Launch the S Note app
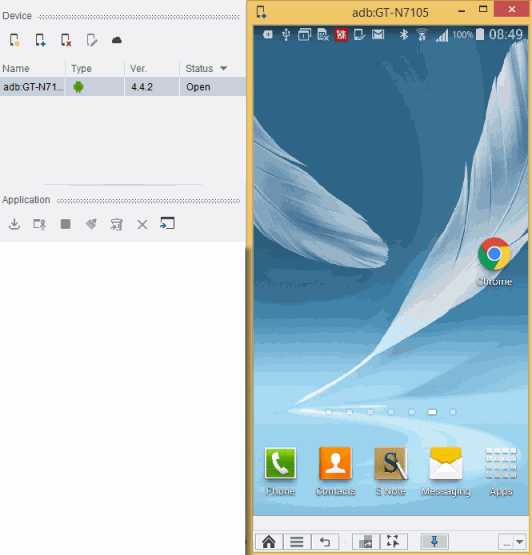The width and height of the screenshot is (532, 555). pyautogui.click(x=391, y=472)
